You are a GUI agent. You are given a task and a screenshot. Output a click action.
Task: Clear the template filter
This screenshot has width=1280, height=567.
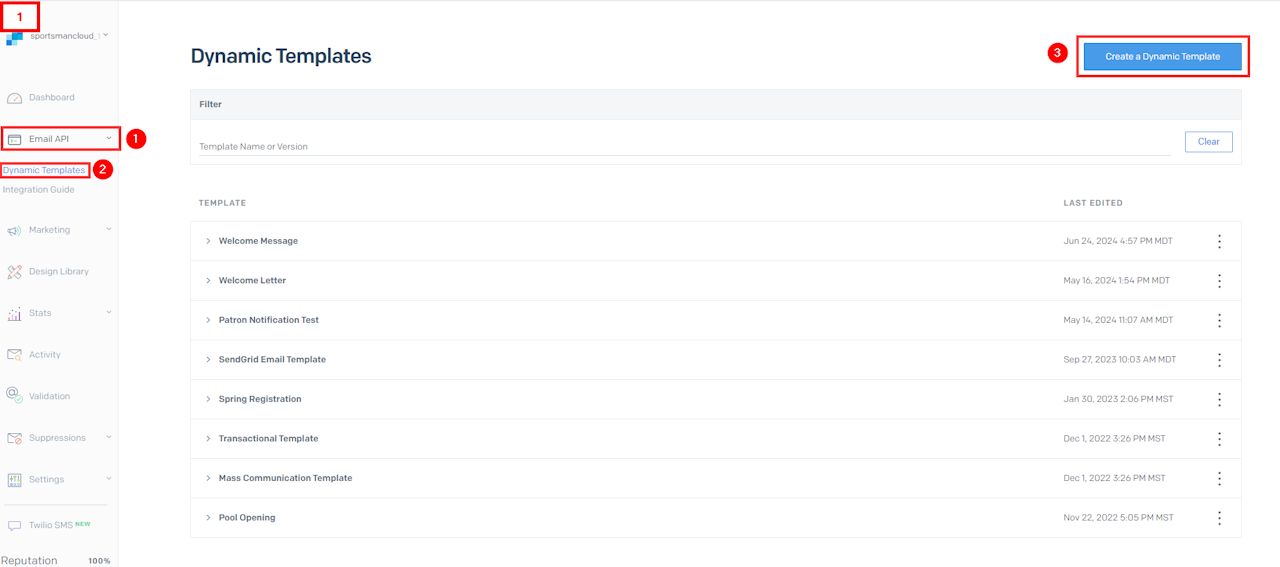click(x=1208, y=142)
